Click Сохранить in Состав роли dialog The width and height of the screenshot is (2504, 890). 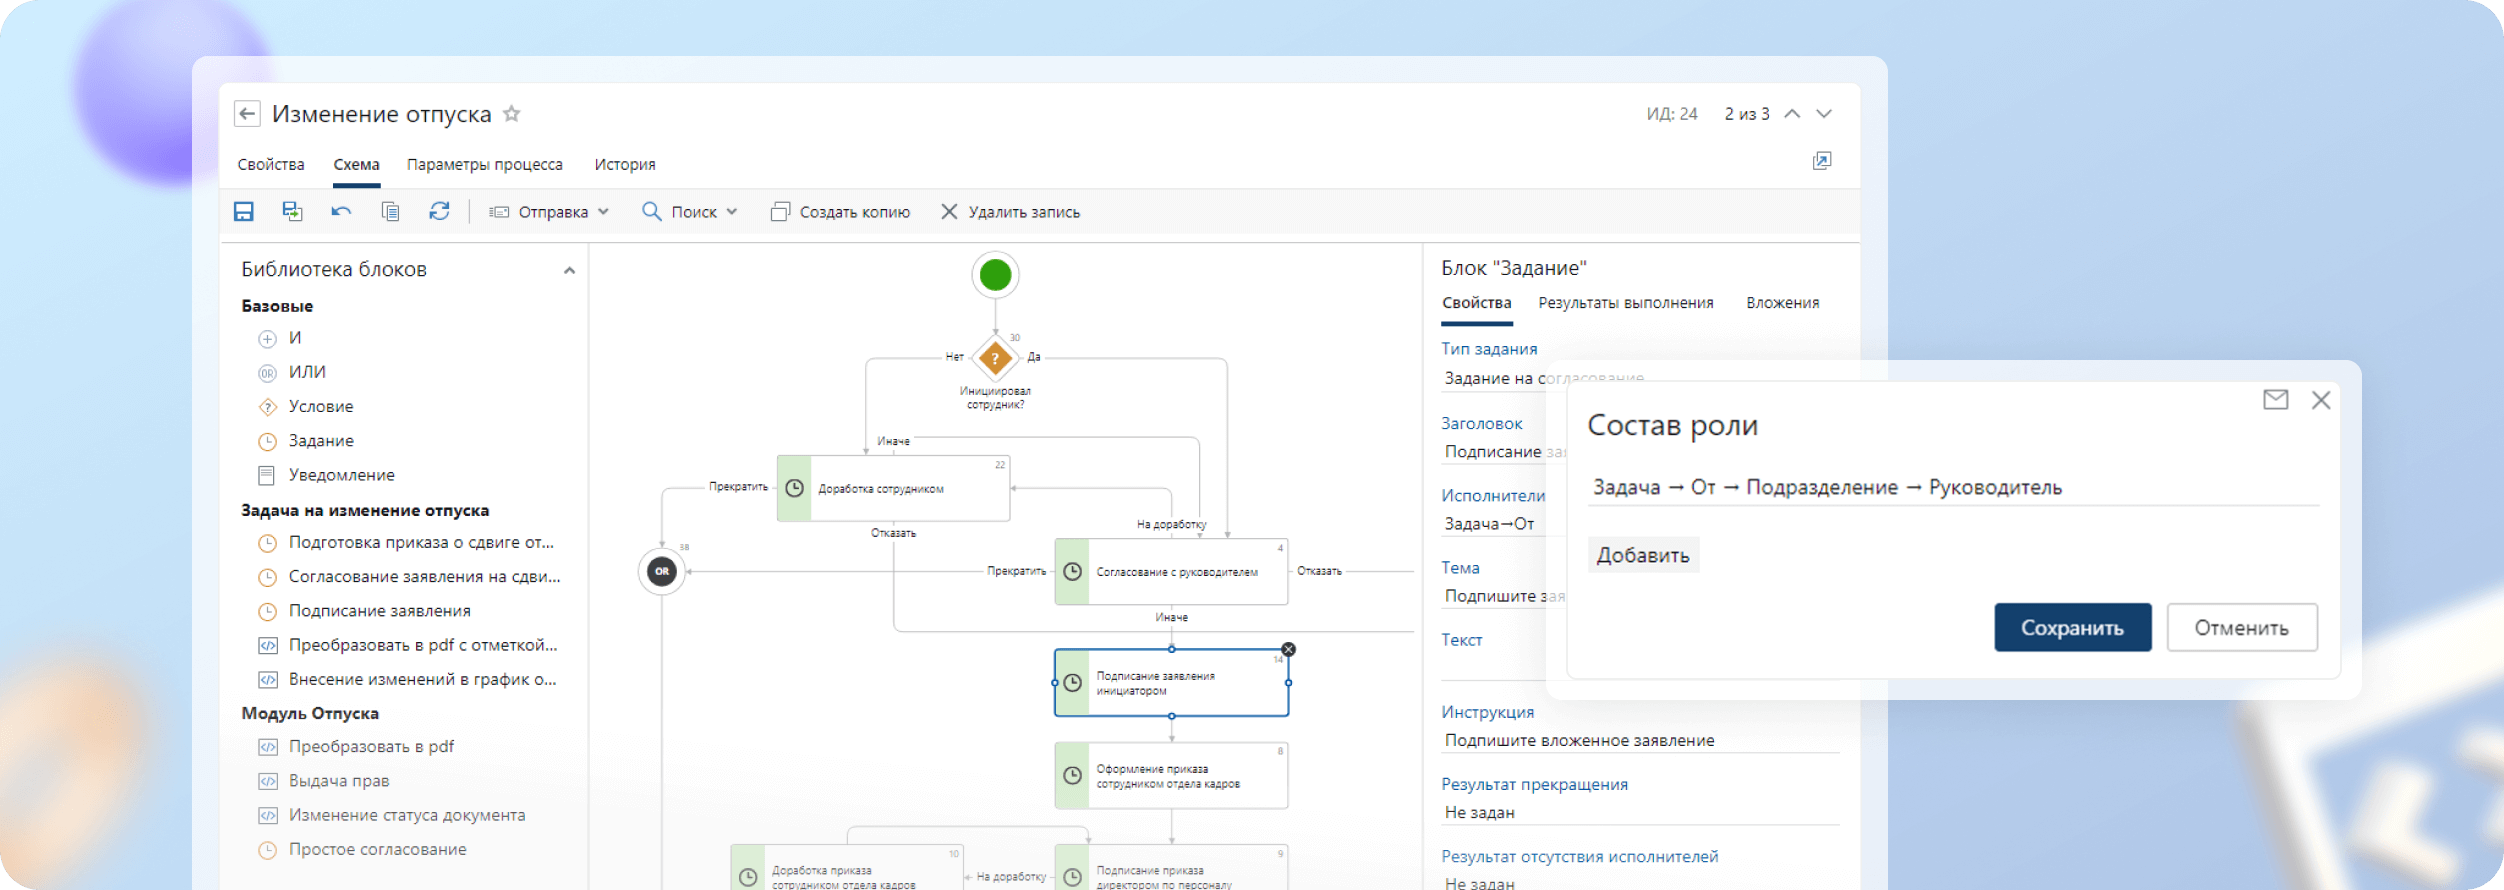point(2073,628)
